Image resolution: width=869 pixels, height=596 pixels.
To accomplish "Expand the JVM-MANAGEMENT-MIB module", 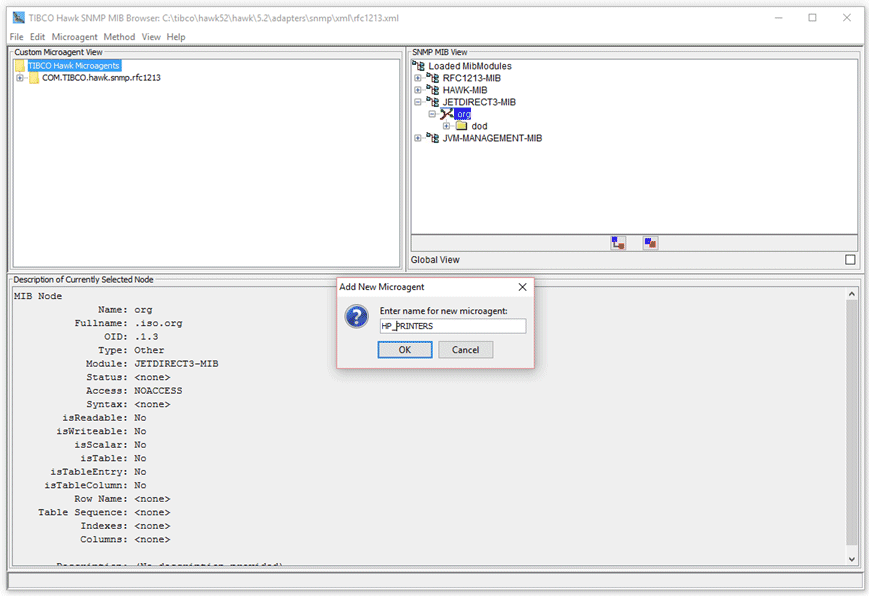I will [418, 138].
